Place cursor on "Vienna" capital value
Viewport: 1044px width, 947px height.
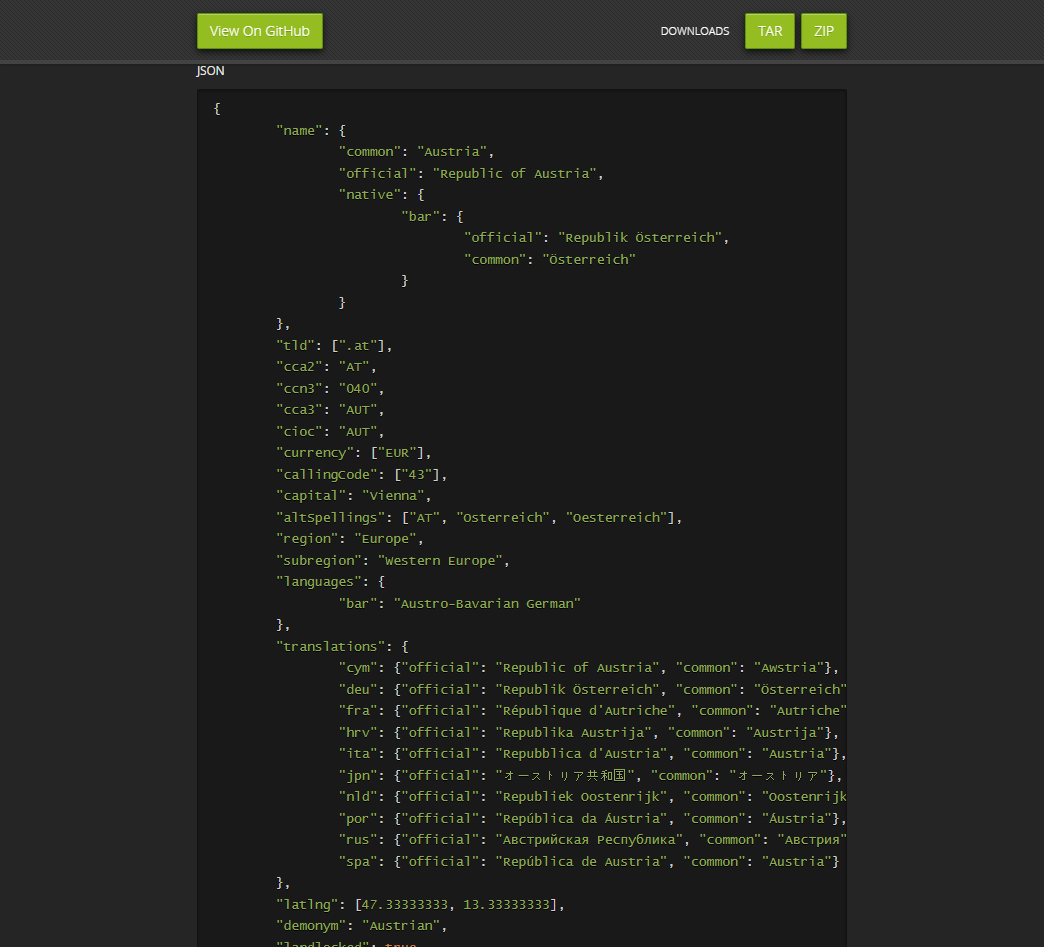click(396, 496)
